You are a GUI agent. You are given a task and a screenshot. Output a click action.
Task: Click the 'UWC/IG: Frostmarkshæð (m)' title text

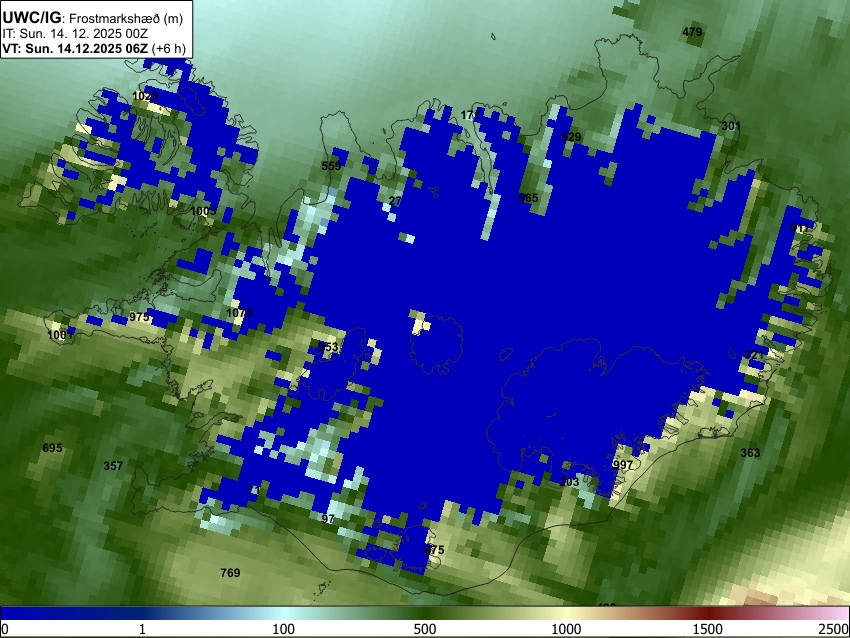(93, 18)
